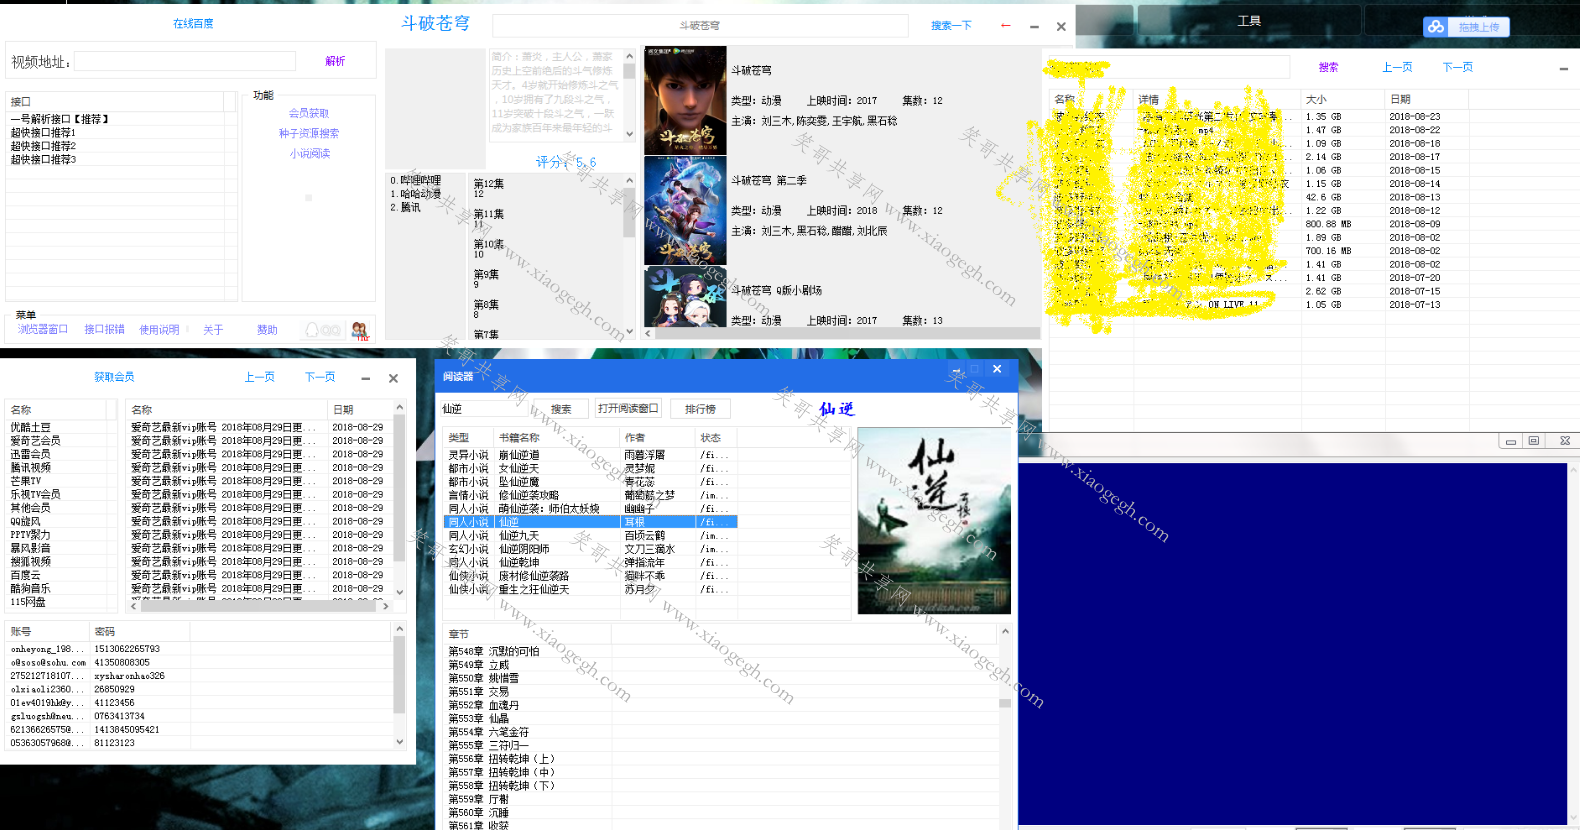Viewport: 1580px width, 830px height.
Task: Click the 大小 column header
Action: [x=1342, y=99]
